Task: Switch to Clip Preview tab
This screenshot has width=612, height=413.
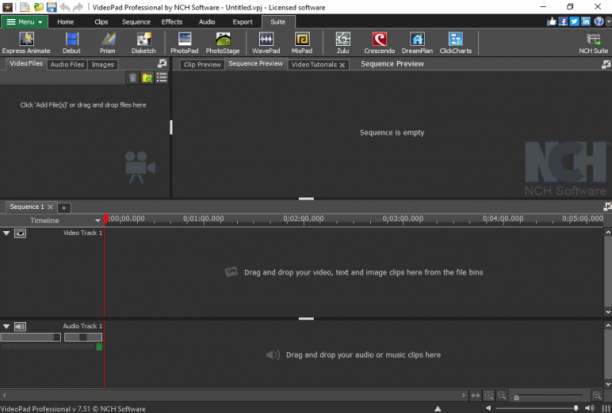Action: pos(202,64)
